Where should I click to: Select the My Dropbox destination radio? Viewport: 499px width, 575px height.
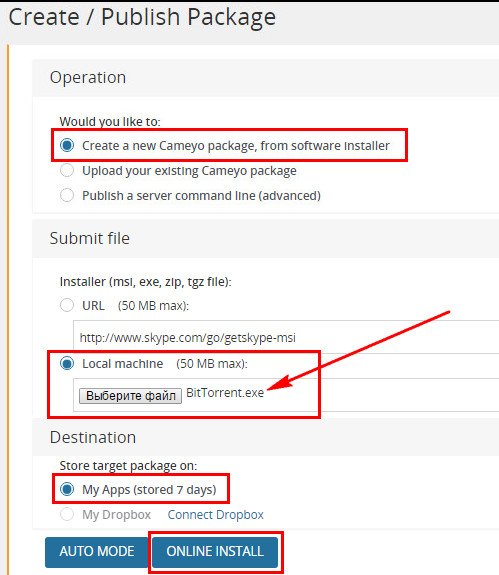(67, 514)
